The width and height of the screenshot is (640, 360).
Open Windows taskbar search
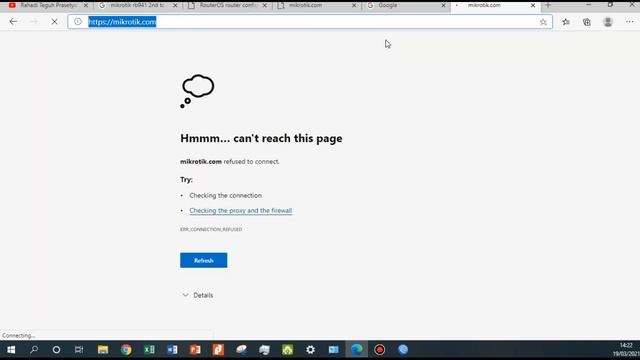34,350
